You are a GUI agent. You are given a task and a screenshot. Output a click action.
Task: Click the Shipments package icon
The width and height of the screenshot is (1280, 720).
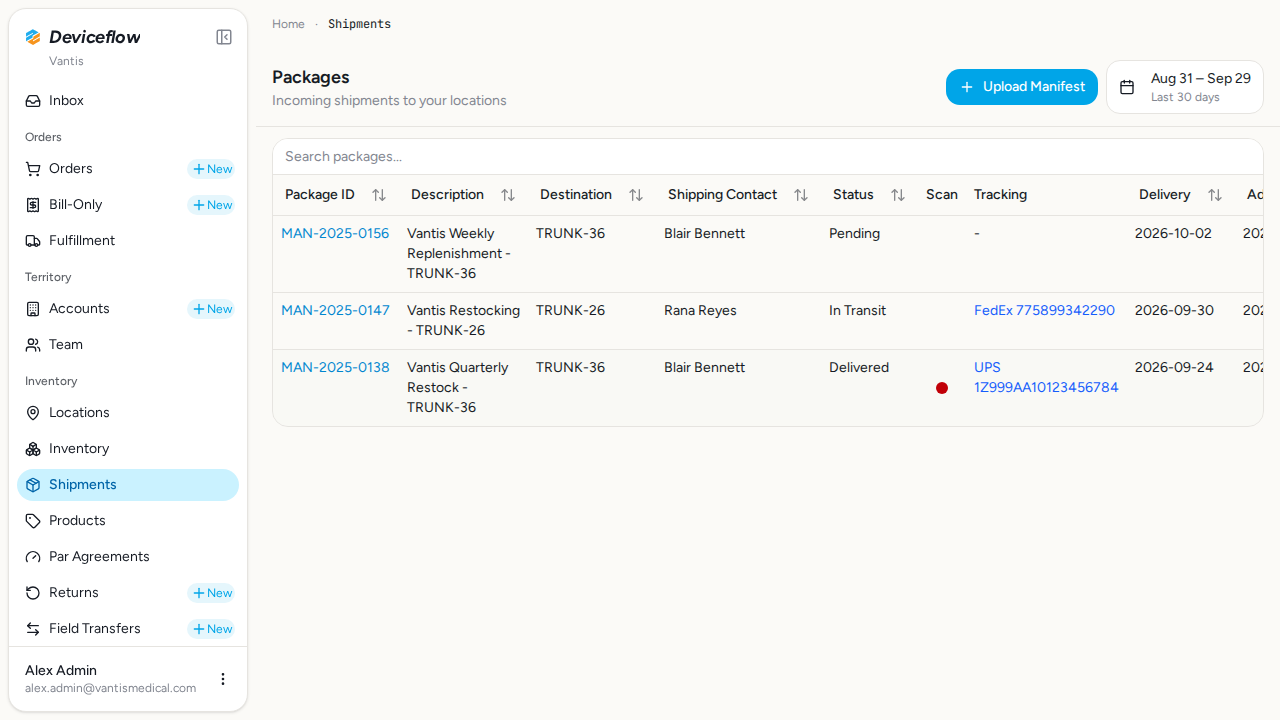[x=33, y=485]
